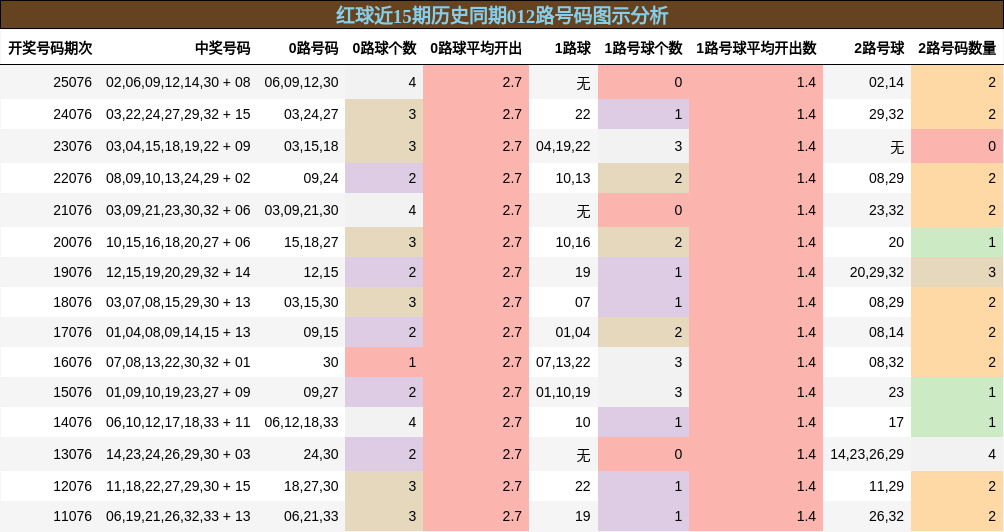Click winning numbers 01,09,10,19,23,27 + 09
The width and height of the screenshot is (1004, 532).
(x=178, y=392)
